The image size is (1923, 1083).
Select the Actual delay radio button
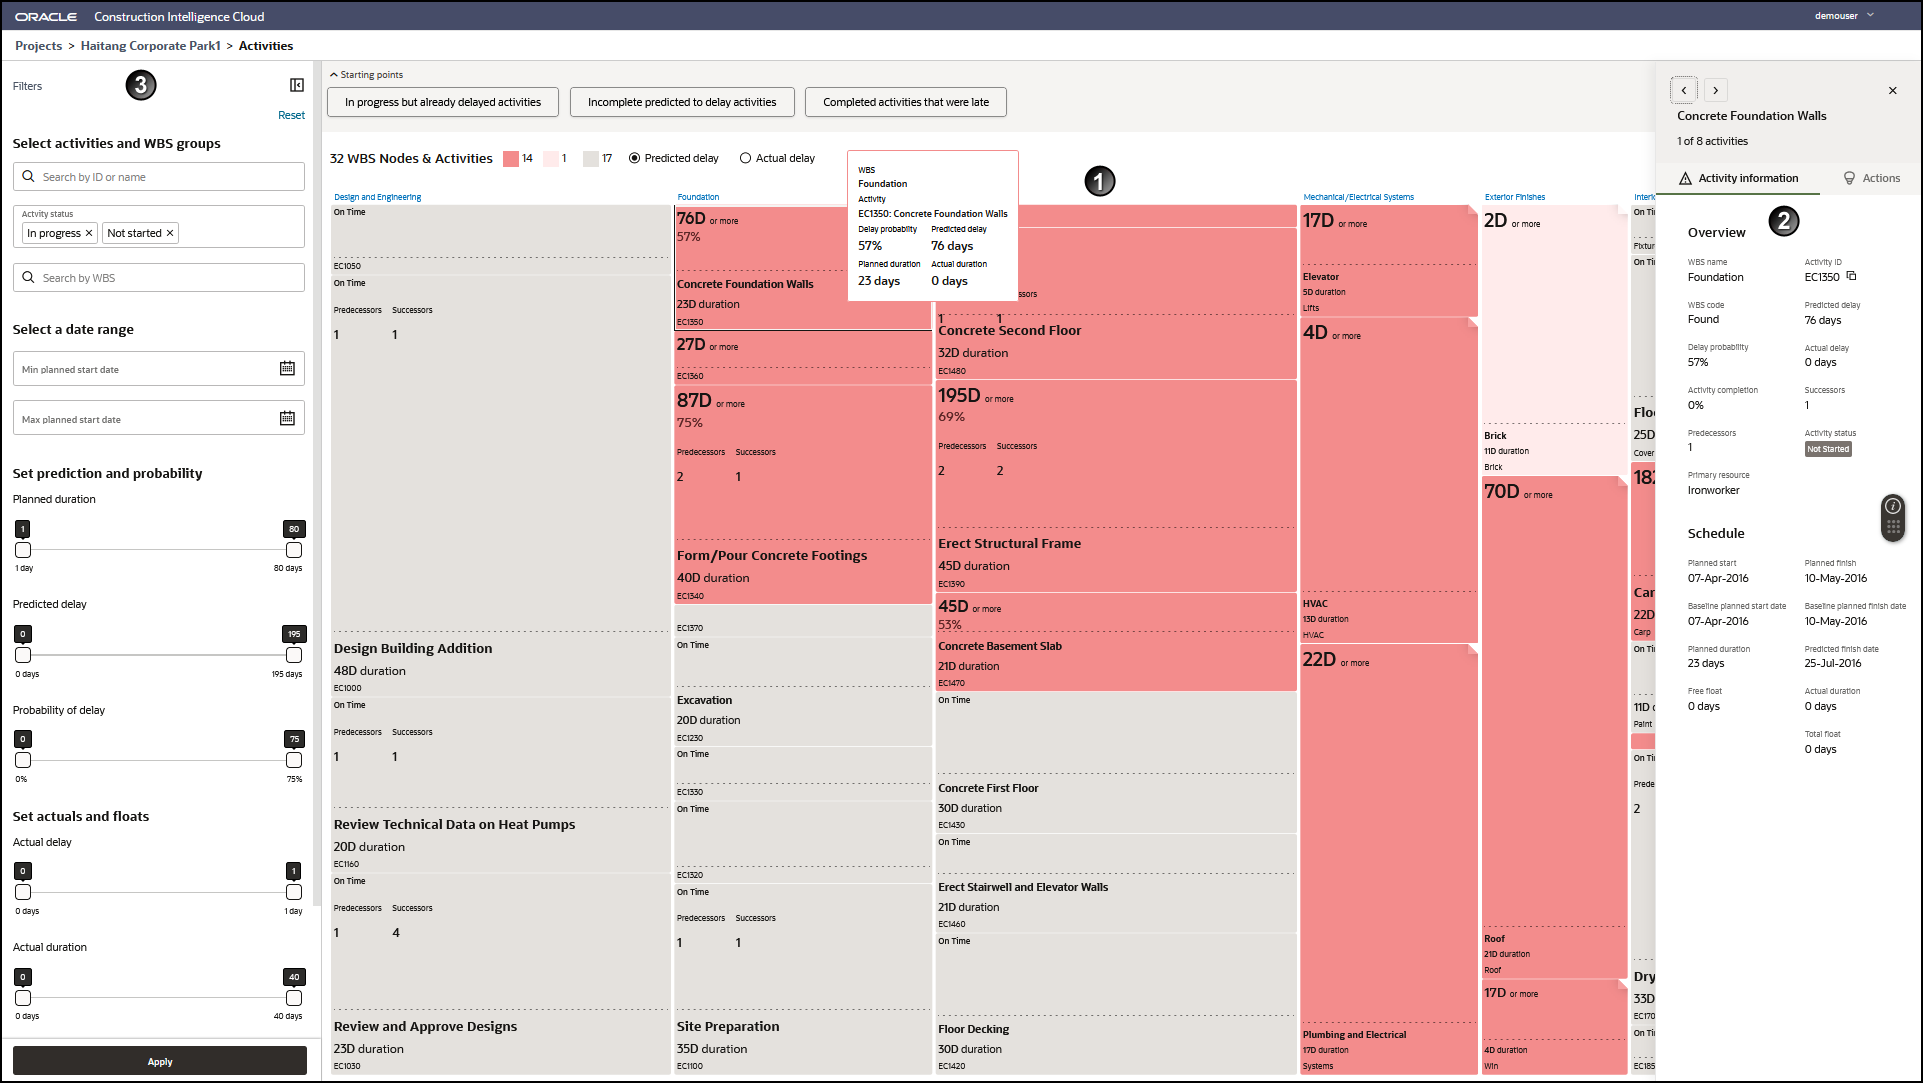[x=745, y=158]
